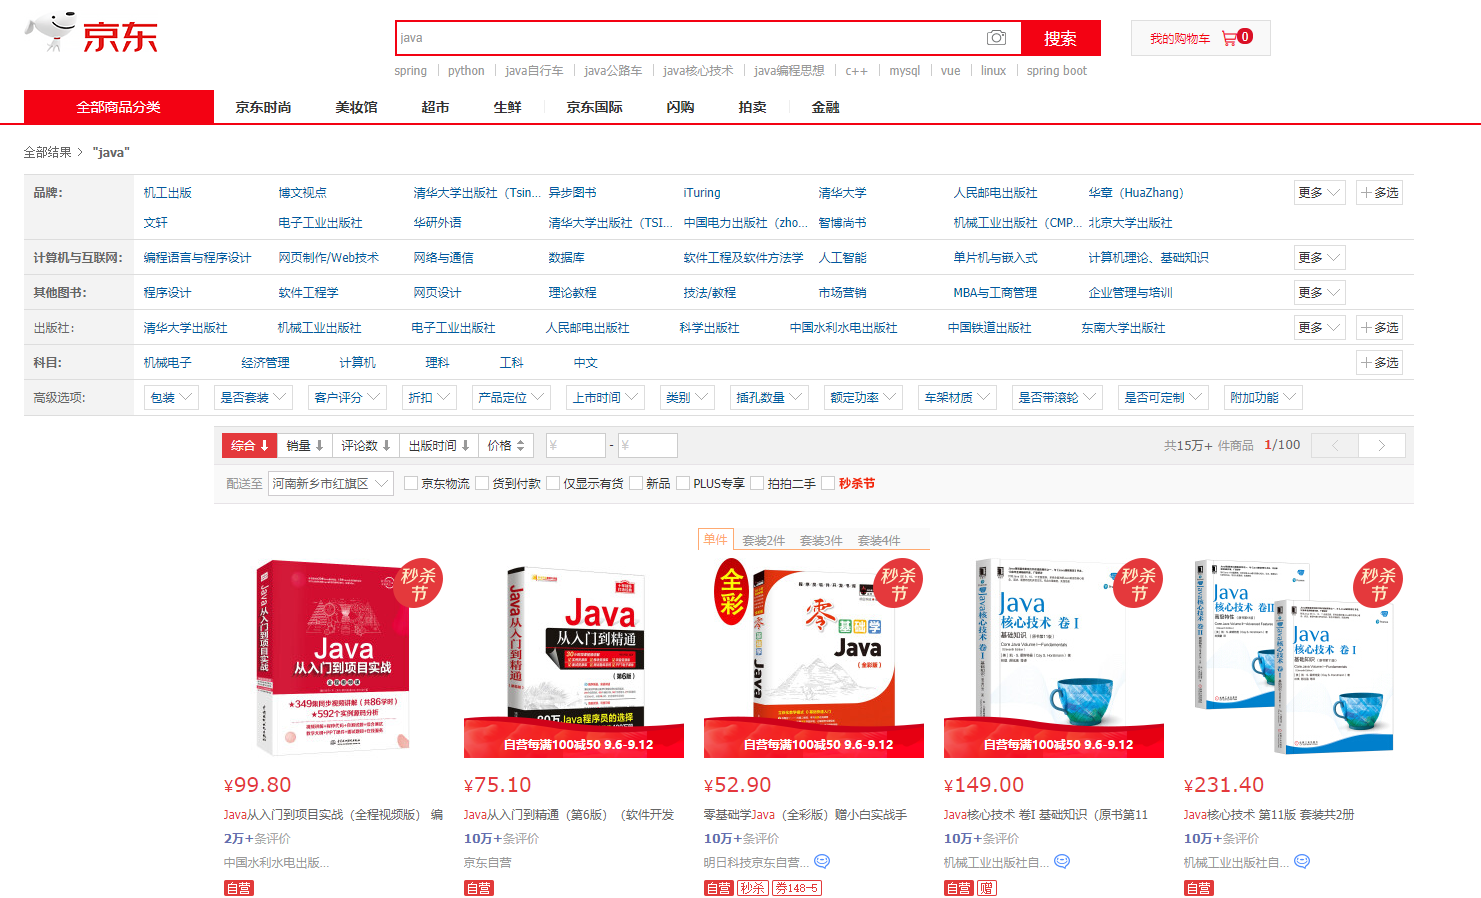Open 京东国际 nav item

tap(594, 107)
